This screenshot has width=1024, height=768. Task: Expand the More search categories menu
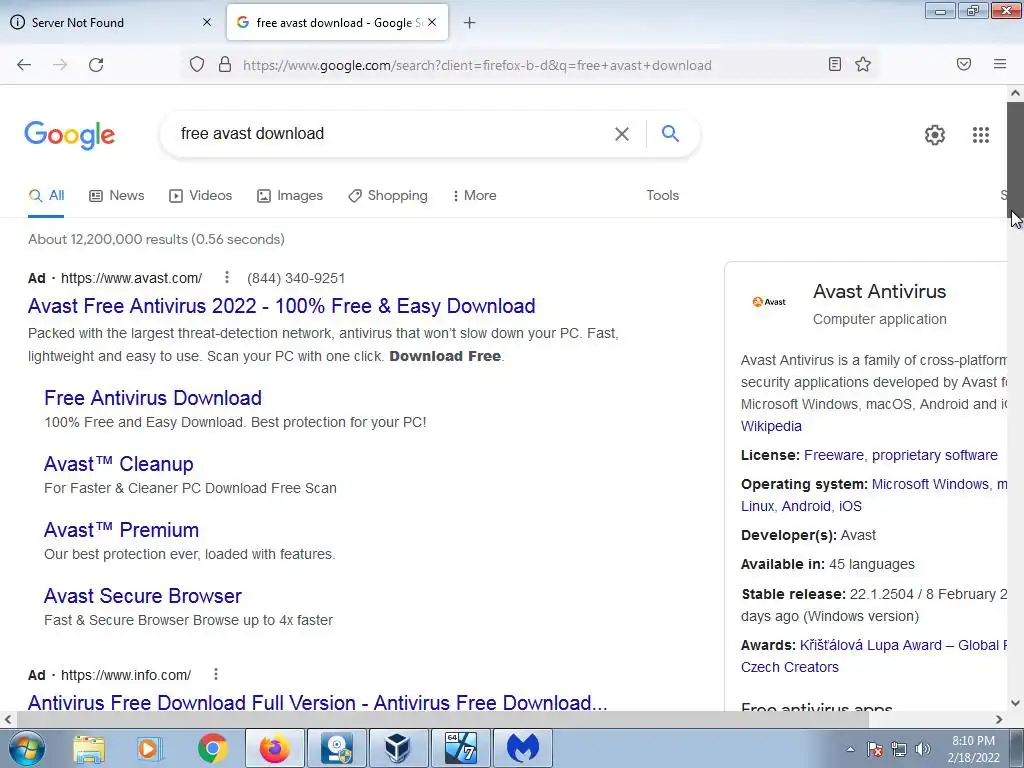pos(475,195)
